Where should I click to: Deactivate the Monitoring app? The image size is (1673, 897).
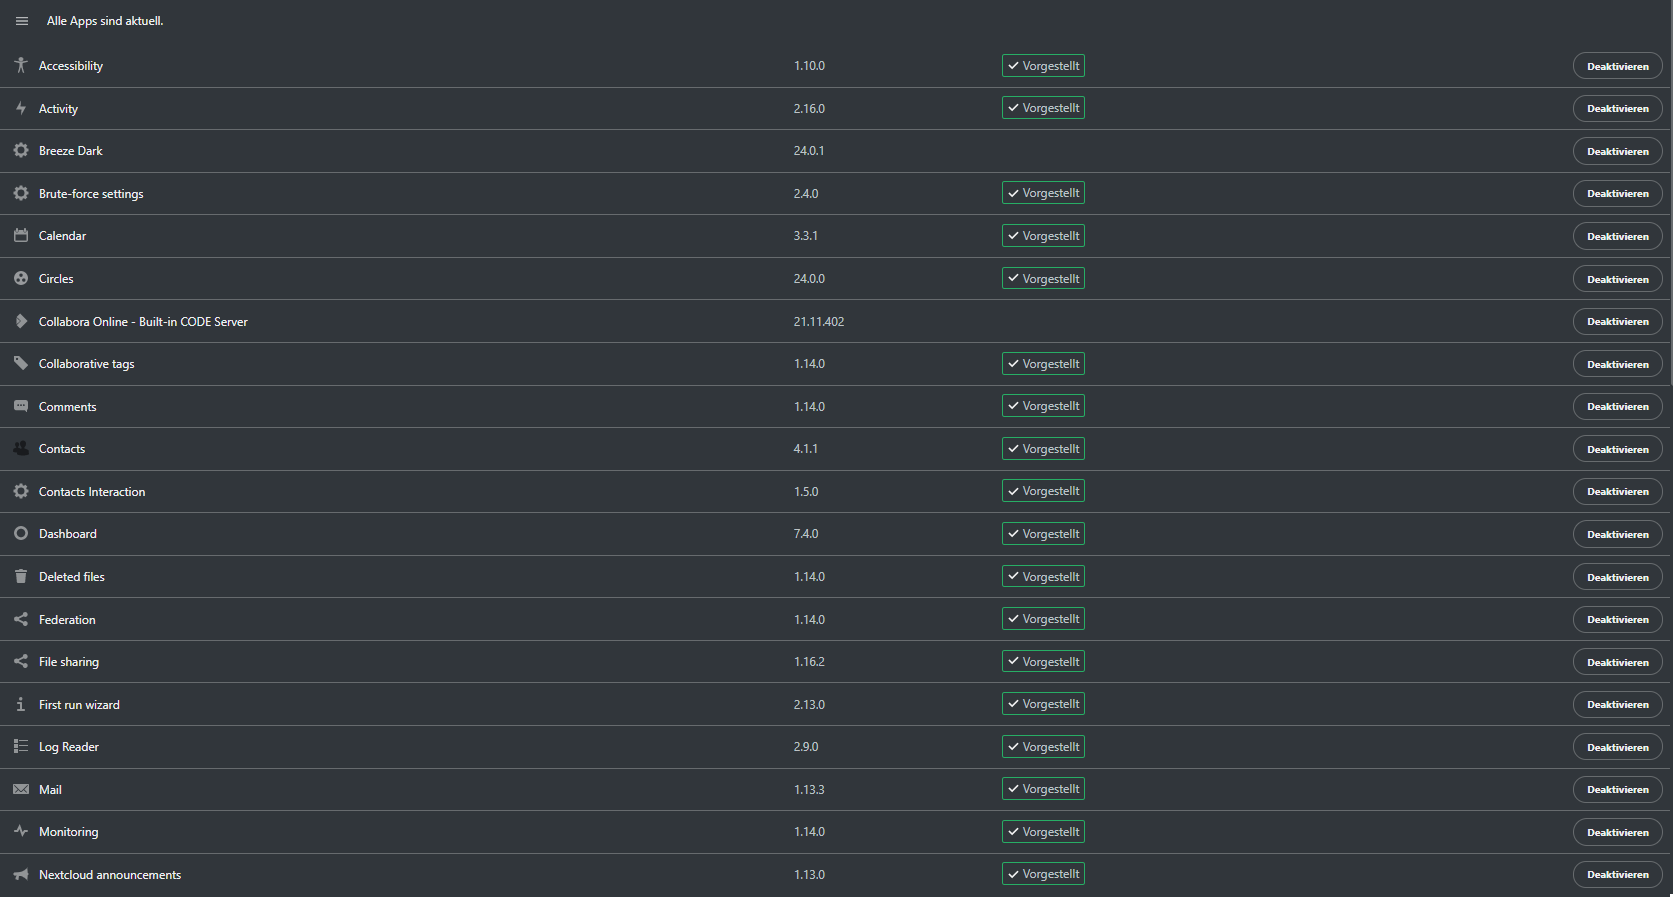tap(1617, 832)
